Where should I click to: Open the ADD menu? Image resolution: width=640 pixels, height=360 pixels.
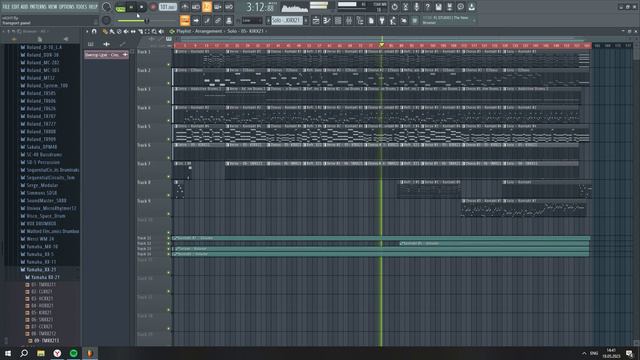(x=24, y=7)
